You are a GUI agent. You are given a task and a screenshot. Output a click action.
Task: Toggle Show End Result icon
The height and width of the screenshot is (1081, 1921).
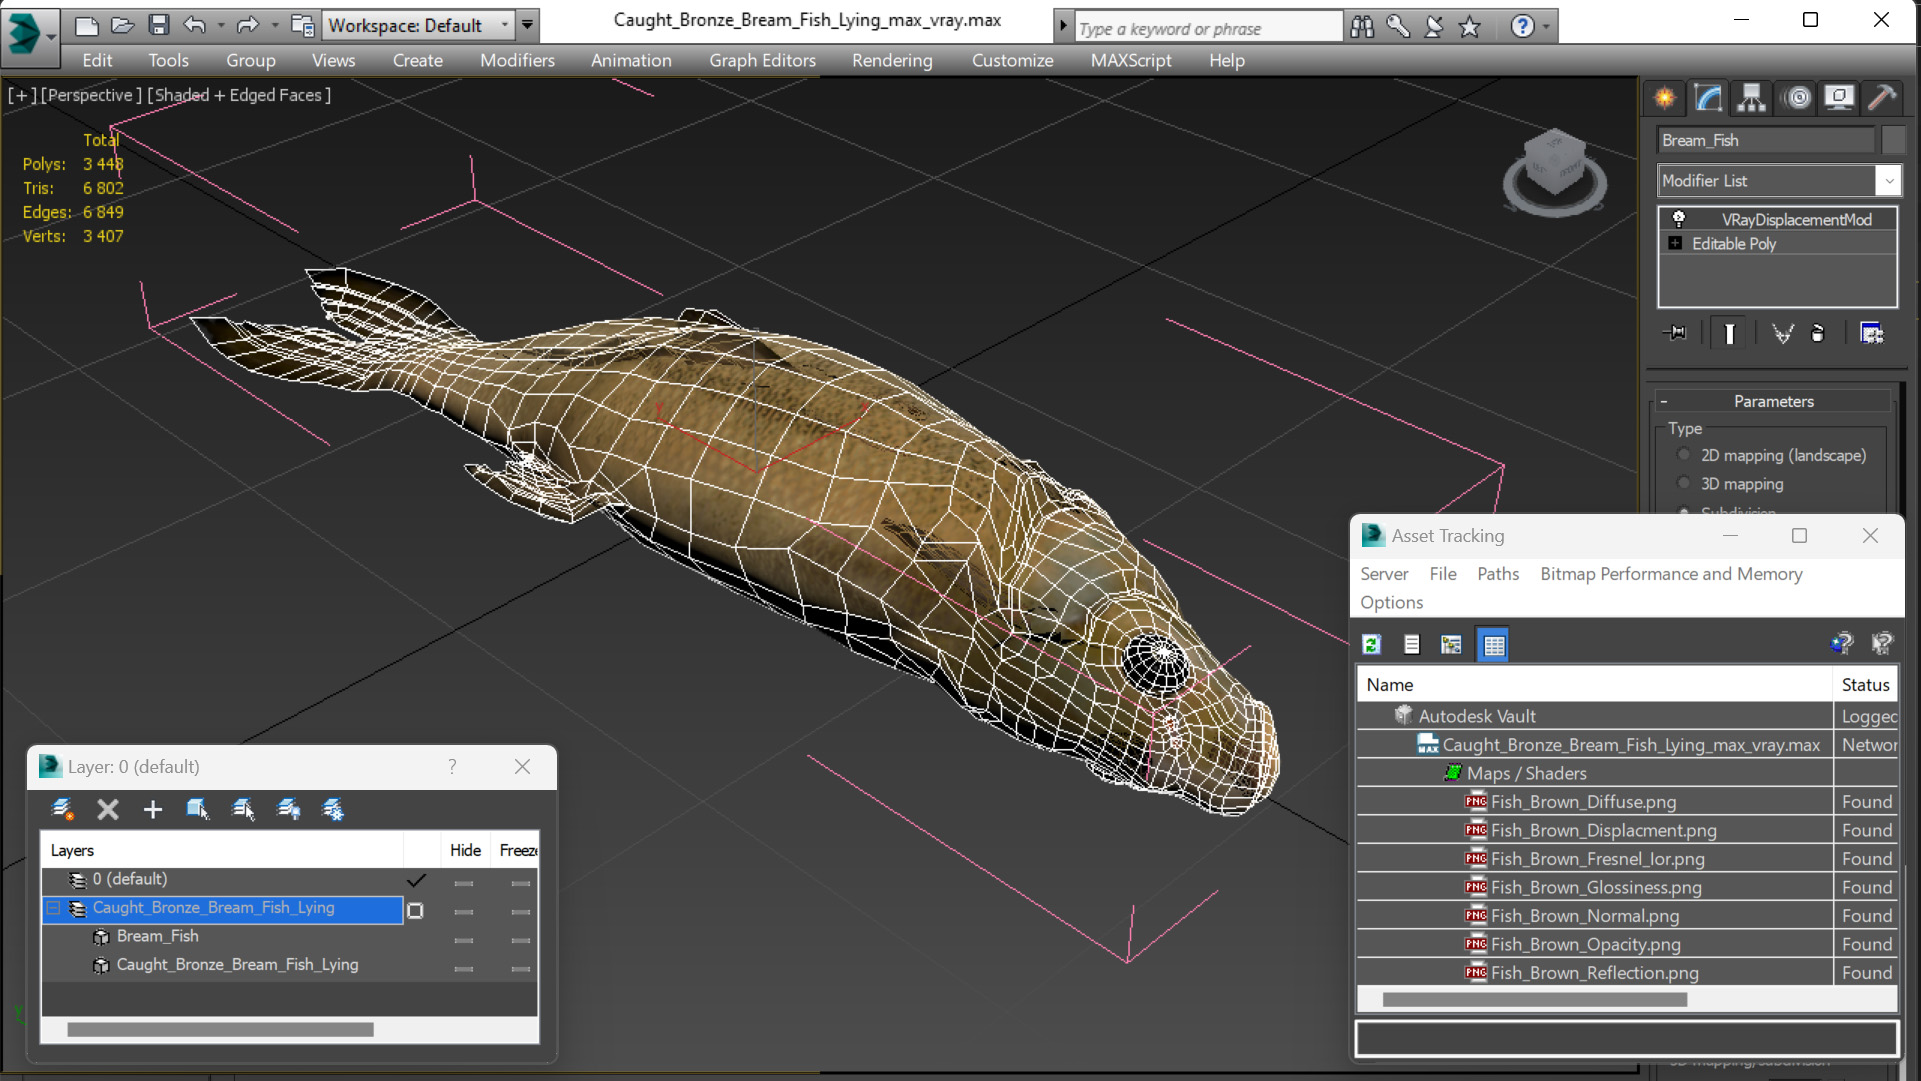[x=1729, y=333]
